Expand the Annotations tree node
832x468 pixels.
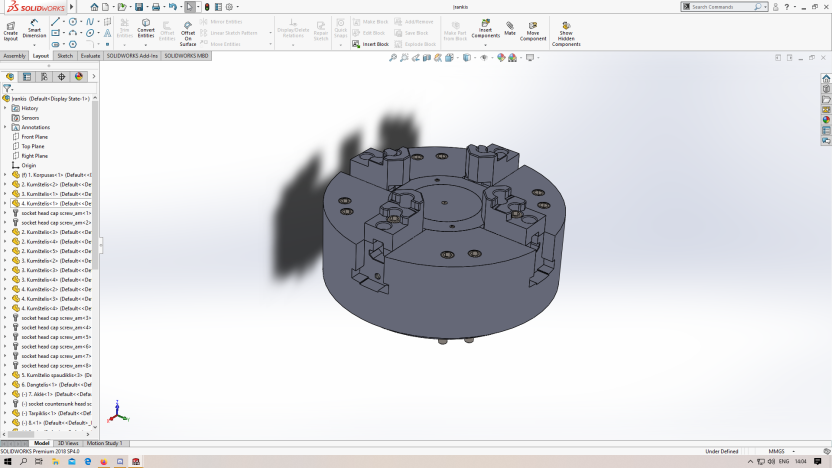point(5,127)
